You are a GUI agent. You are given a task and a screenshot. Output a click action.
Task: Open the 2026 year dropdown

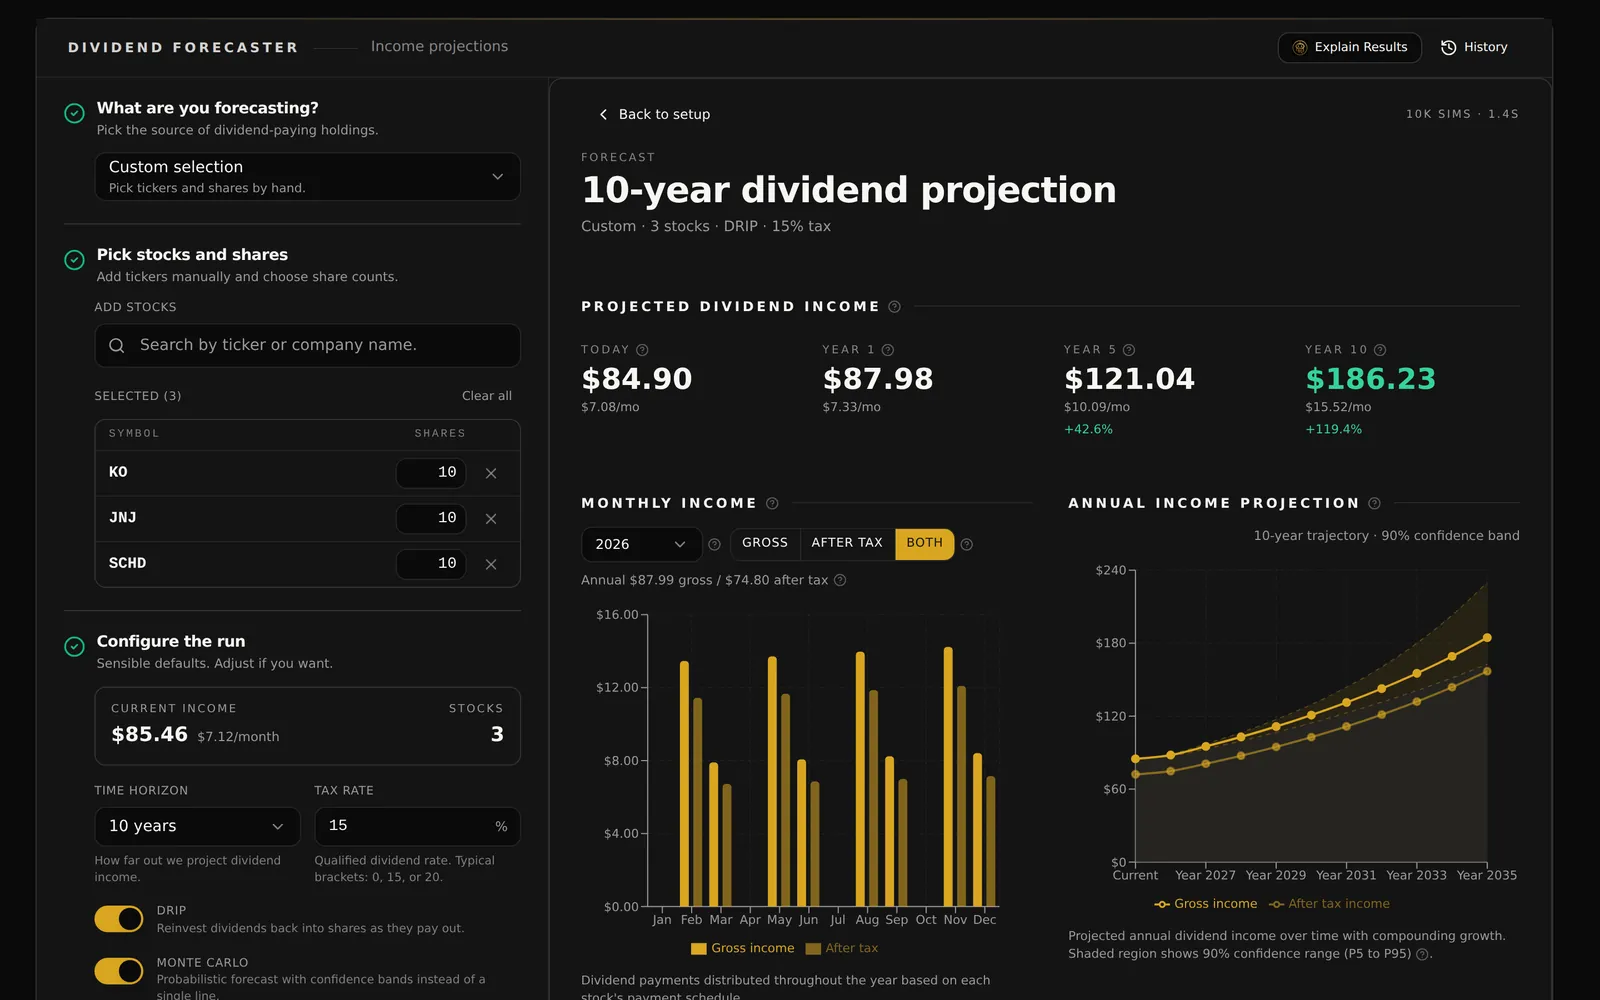tap(641, 544)
